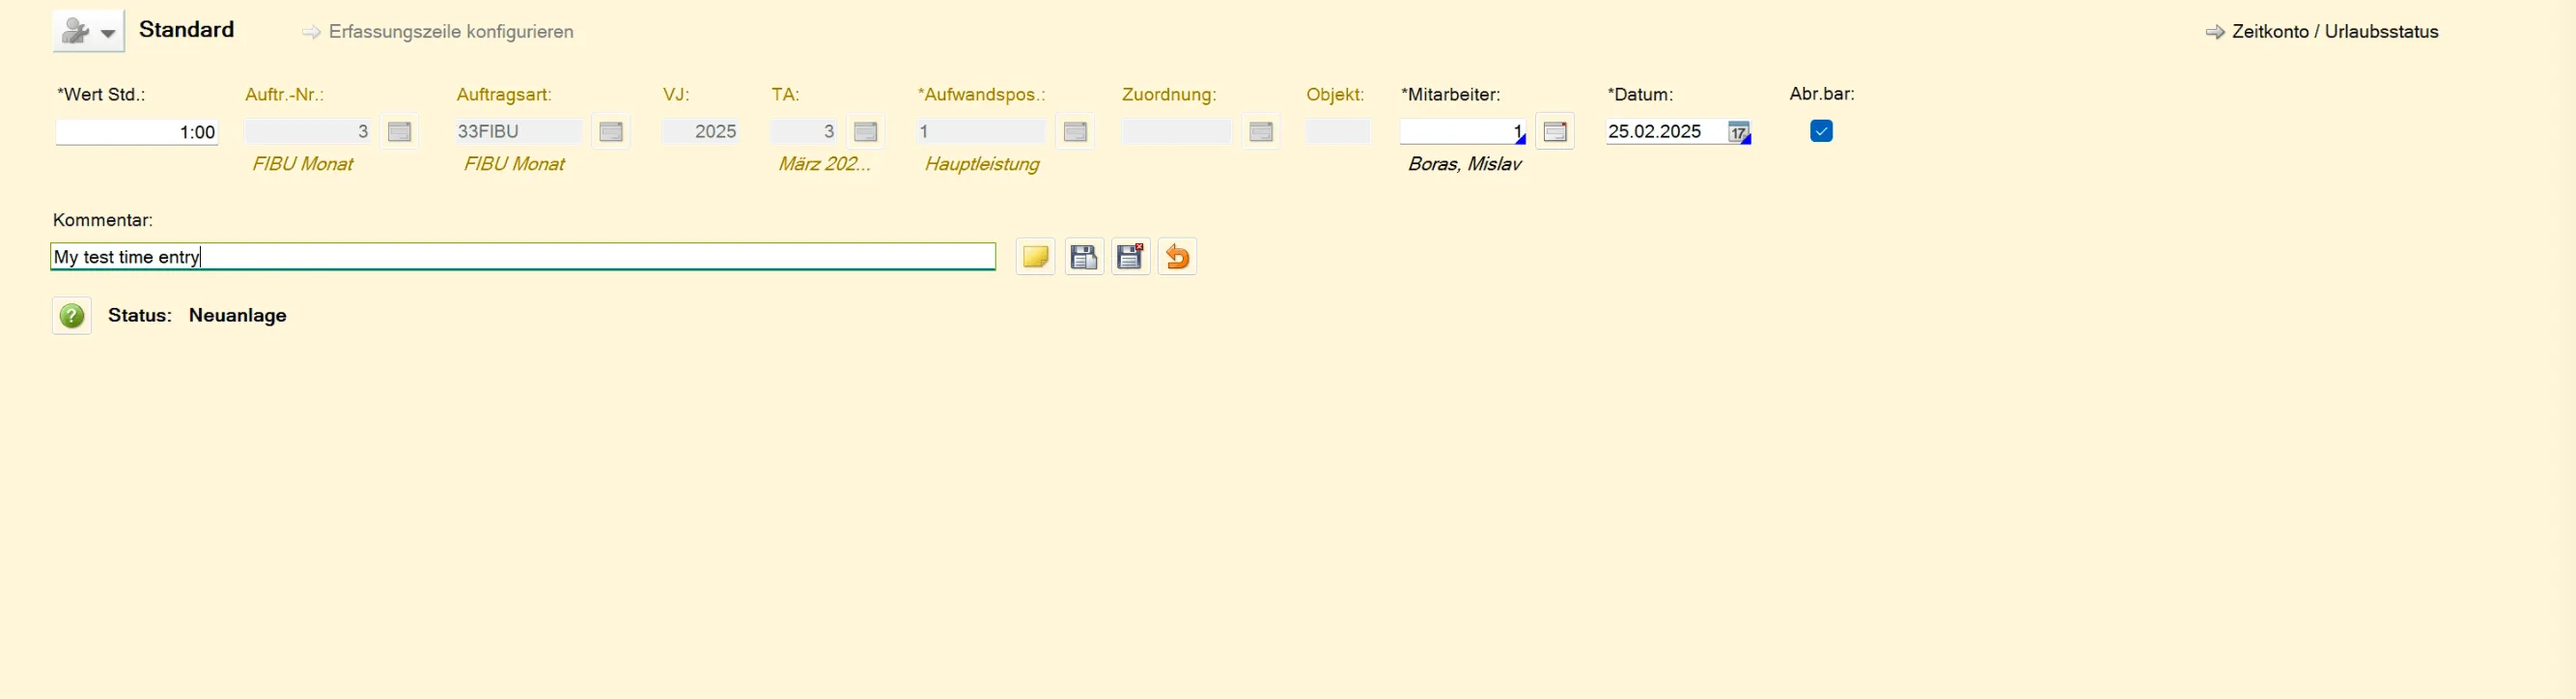This screenshot has width=2576, height=699.
Task: Open the Mitarbeiter selection lookup icon
Action: [1555, 132]
